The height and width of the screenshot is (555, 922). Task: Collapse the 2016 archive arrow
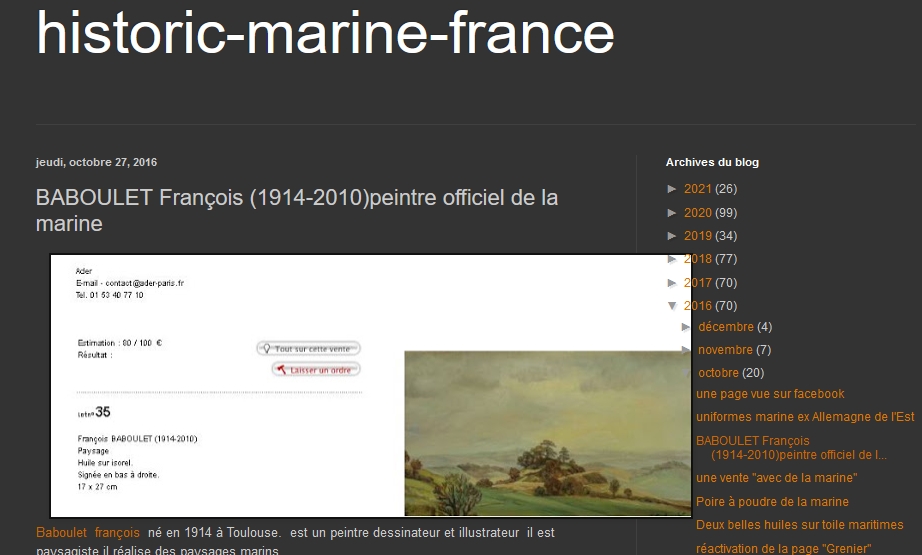[x=672, y=306]
